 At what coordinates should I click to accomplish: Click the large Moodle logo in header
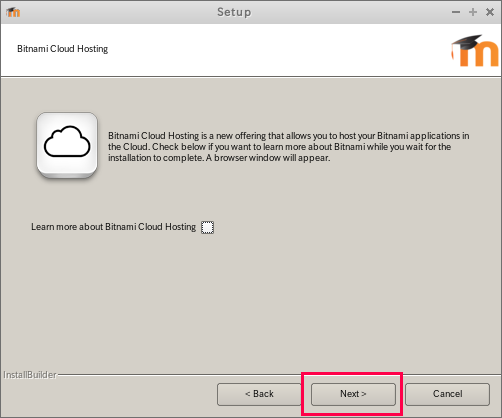point(475,50)
